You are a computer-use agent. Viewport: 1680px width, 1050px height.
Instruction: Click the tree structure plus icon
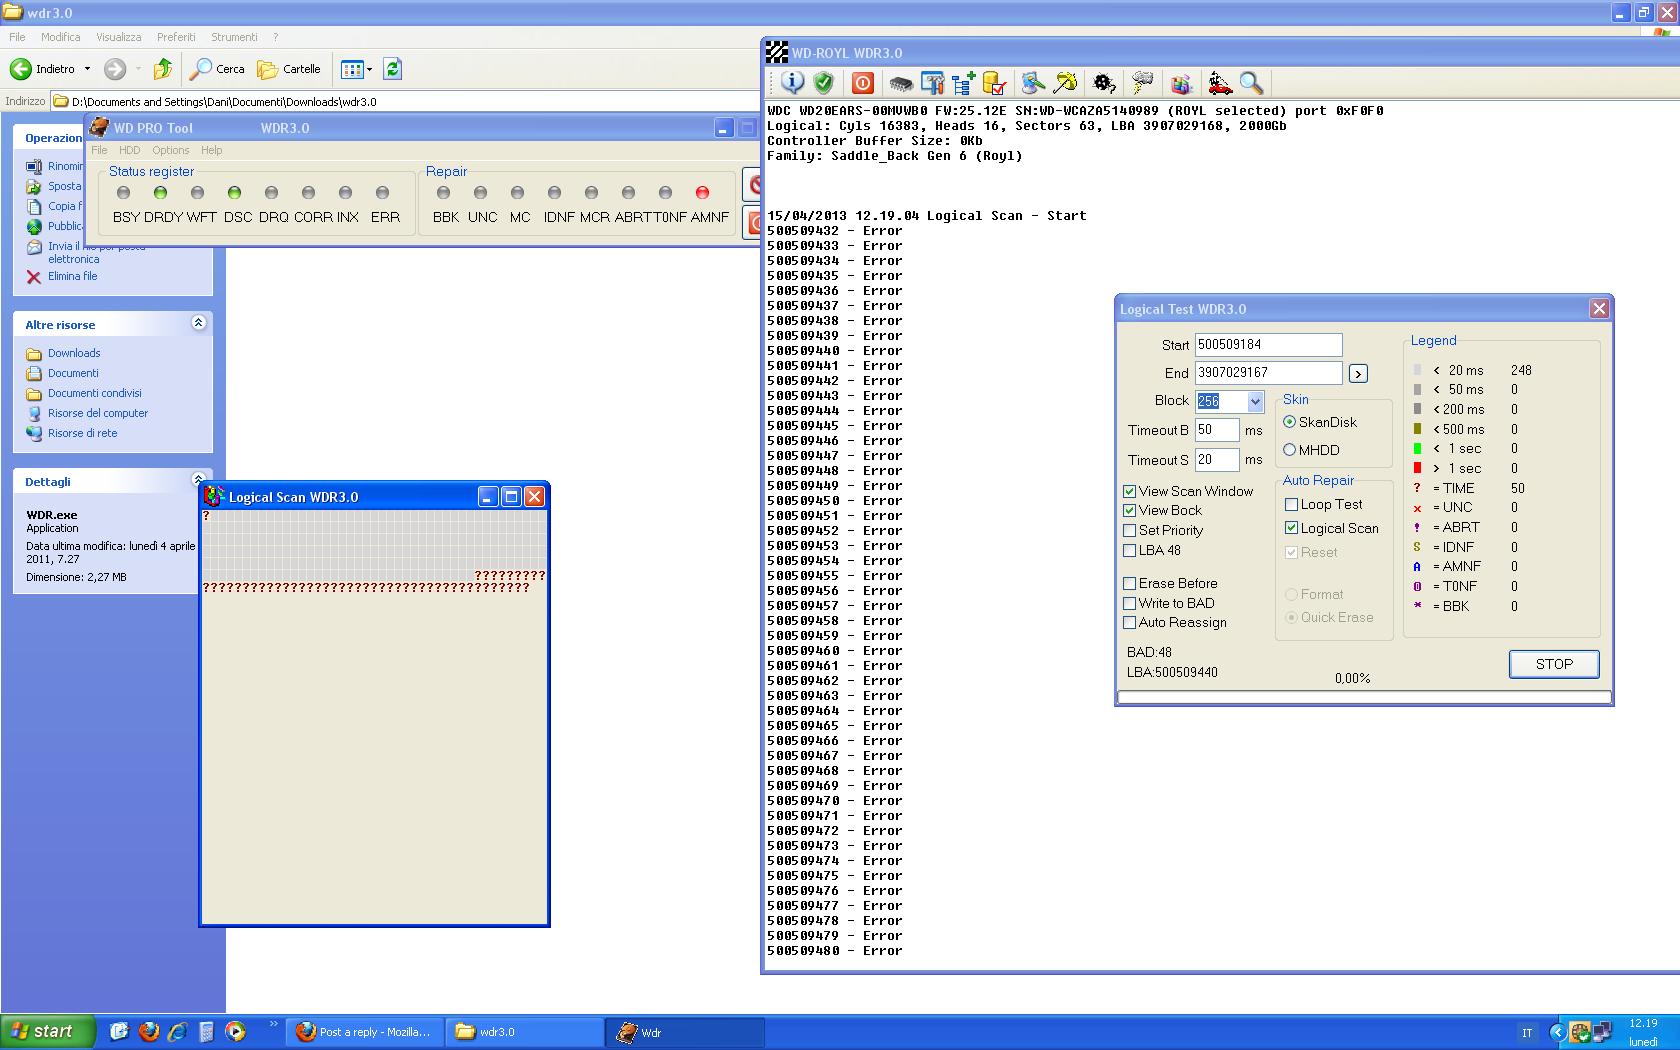(x=964, y=83)
